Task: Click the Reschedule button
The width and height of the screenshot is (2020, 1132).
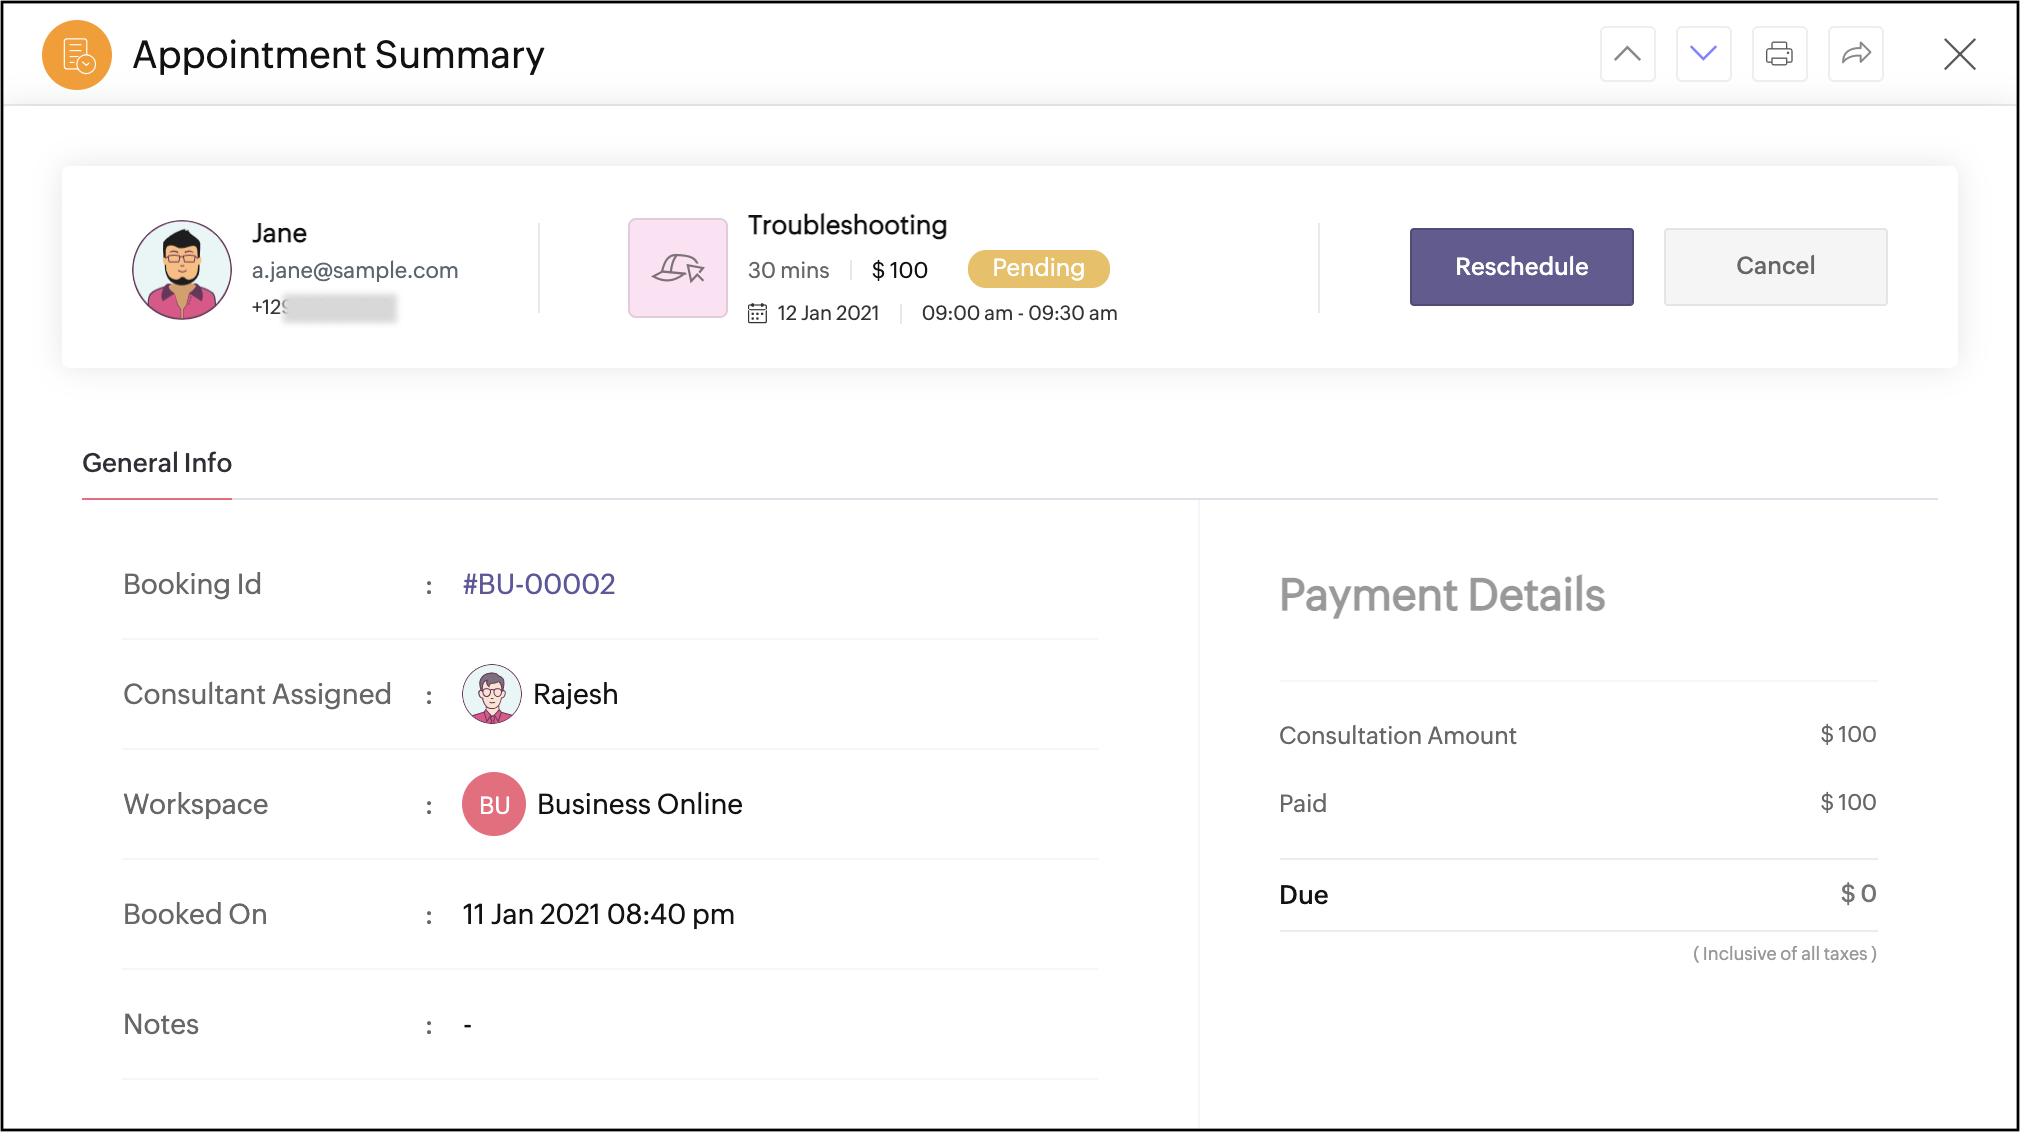Action: pyautogui.click(x=1521, y=267)
